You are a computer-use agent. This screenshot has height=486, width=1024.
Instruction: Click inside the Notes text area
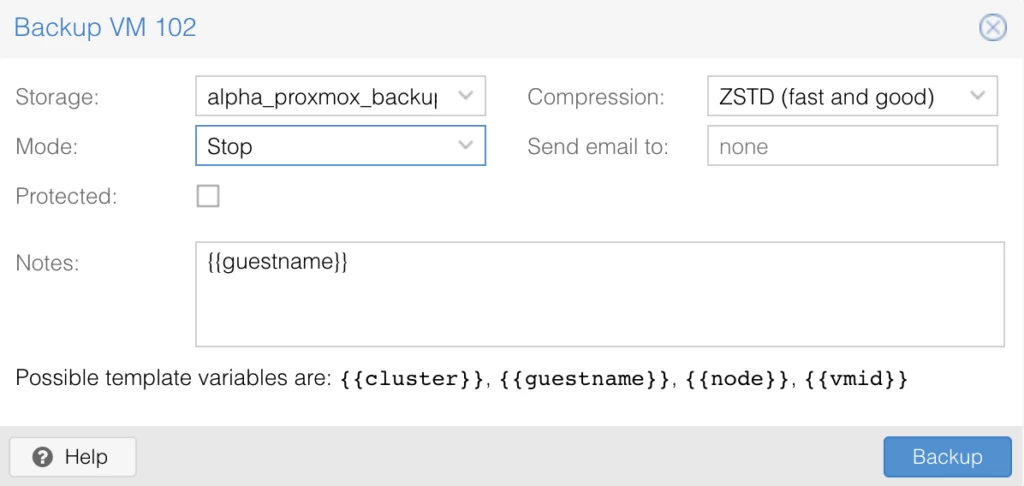point(600,305)
